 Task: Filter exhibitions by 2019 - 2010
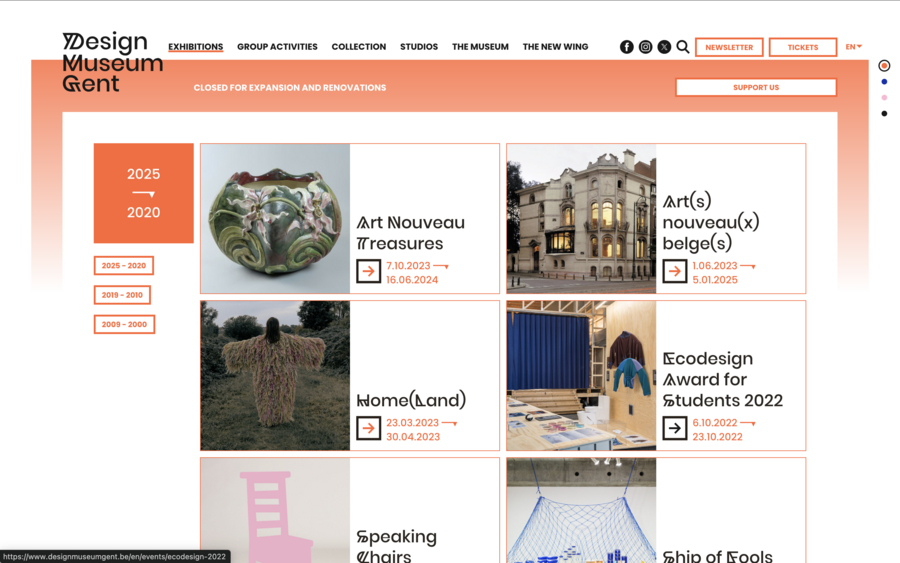(122, 295)
